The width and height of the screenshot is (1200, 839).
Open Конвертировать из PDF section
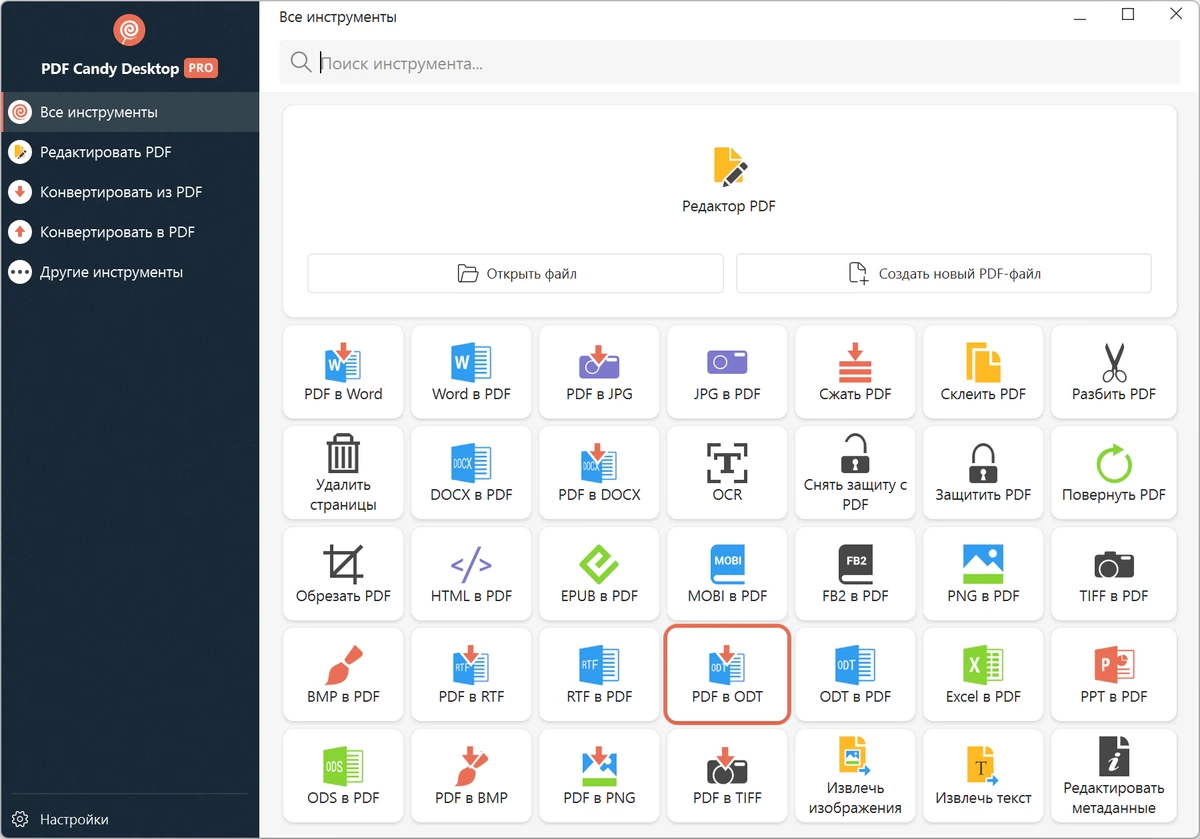pyautogui.click(x=130, y=192)
